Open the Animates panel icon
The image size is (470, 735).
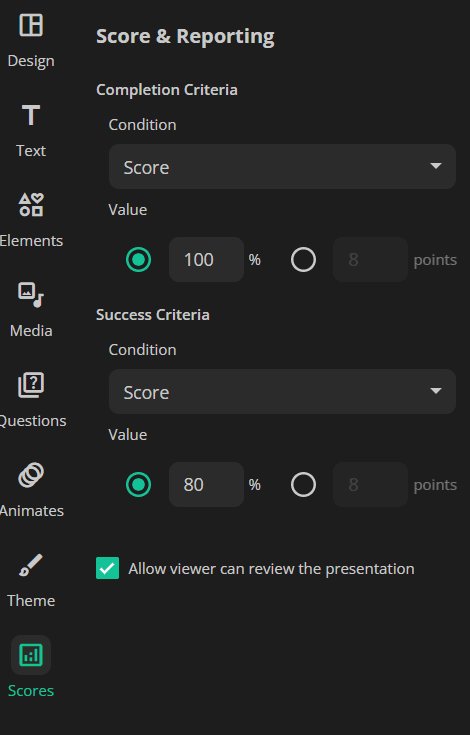coord(31,475)
